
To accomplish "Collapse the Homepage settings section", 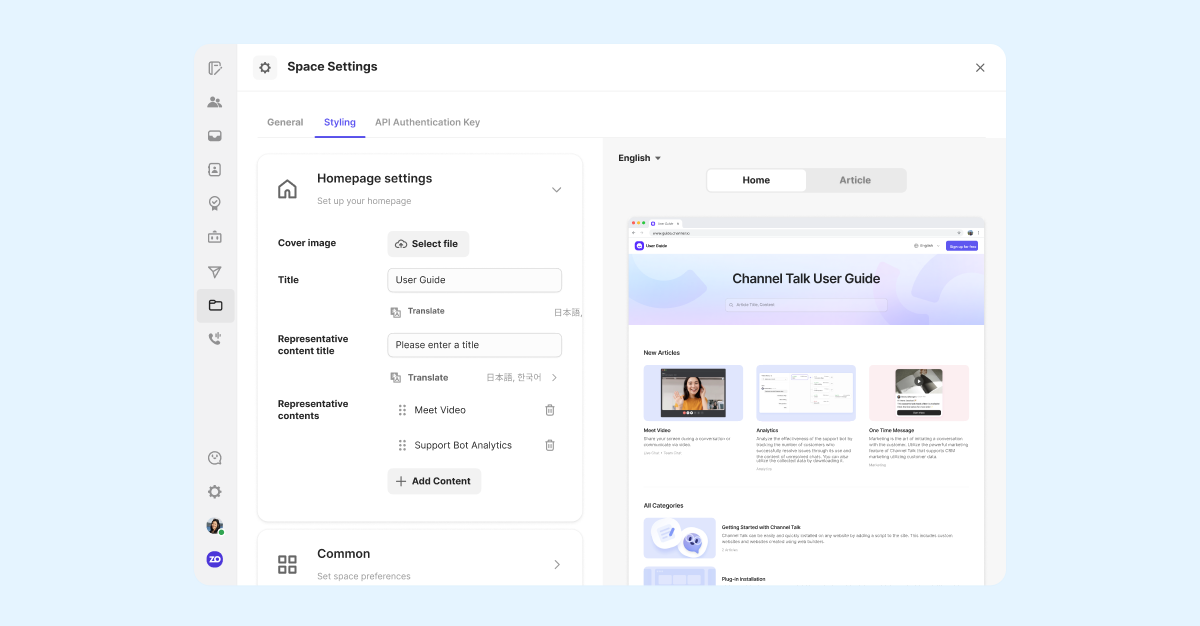I will pos(557,189).
